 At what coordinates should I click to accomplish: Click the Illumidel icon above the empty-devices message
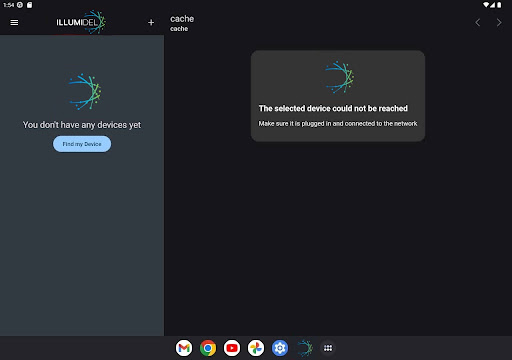pyautogui.click(x=85, y=92)
